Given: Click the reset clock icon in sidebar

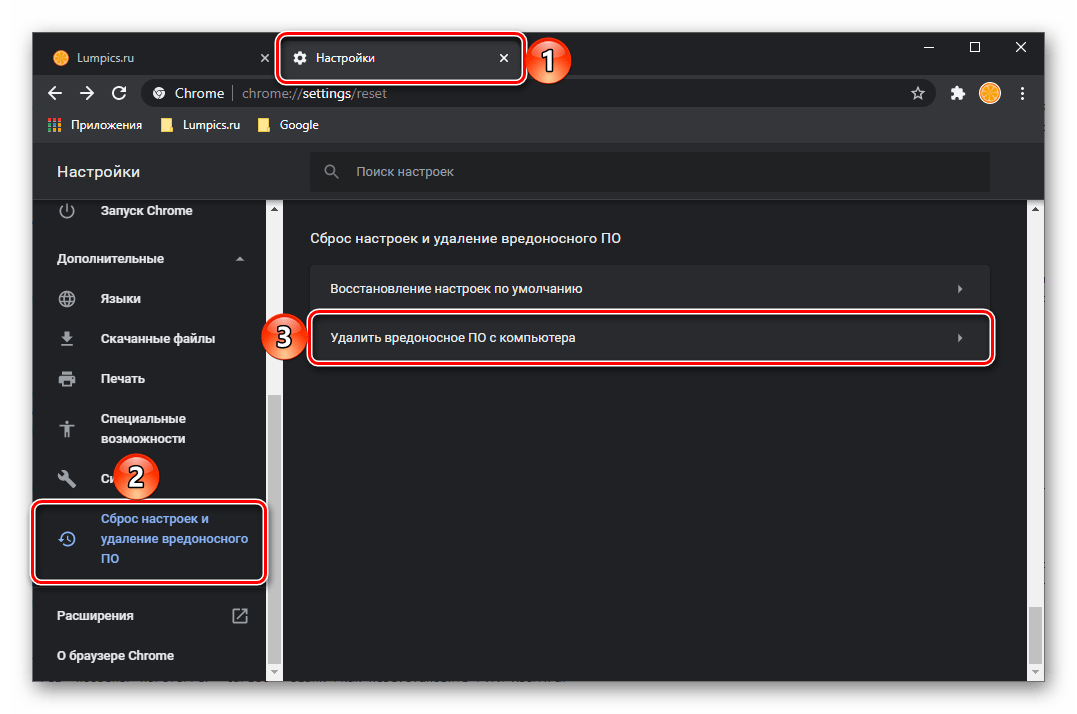Looking at the screenshot, I should point(67,539).
